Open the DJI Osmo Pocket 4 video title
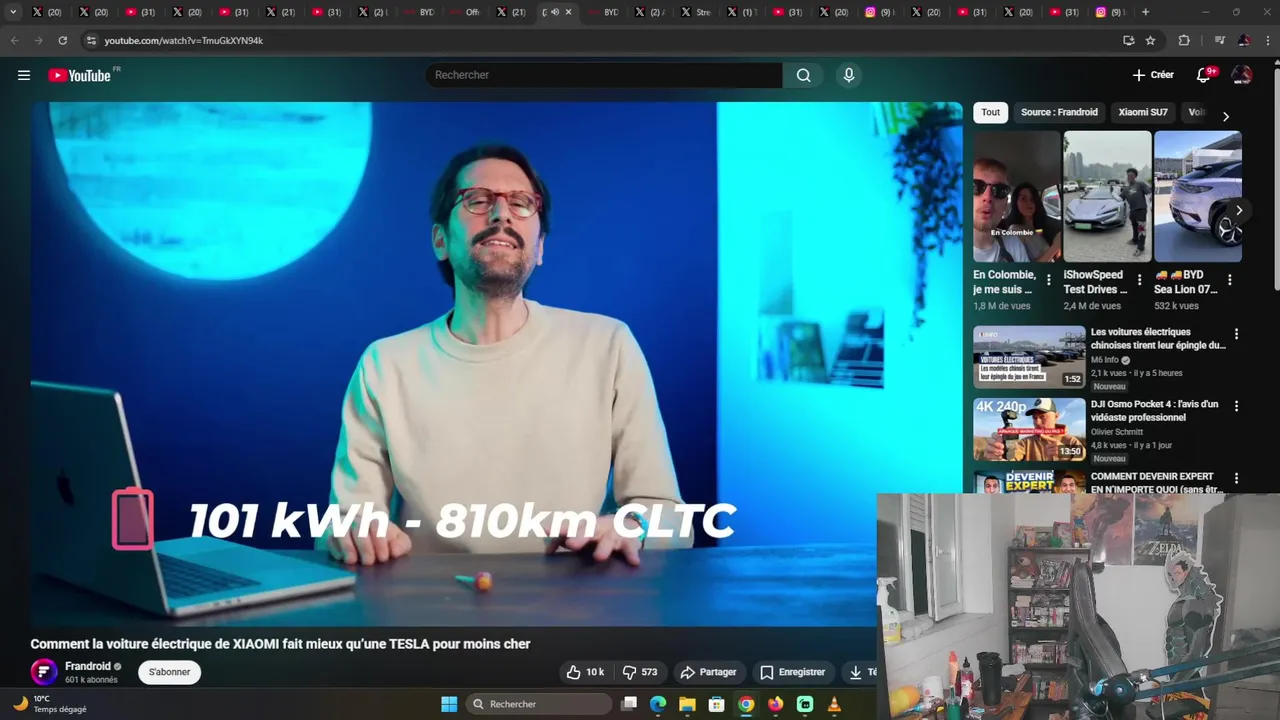This screenshot has width=1280, height=720. click(1154, 410)
